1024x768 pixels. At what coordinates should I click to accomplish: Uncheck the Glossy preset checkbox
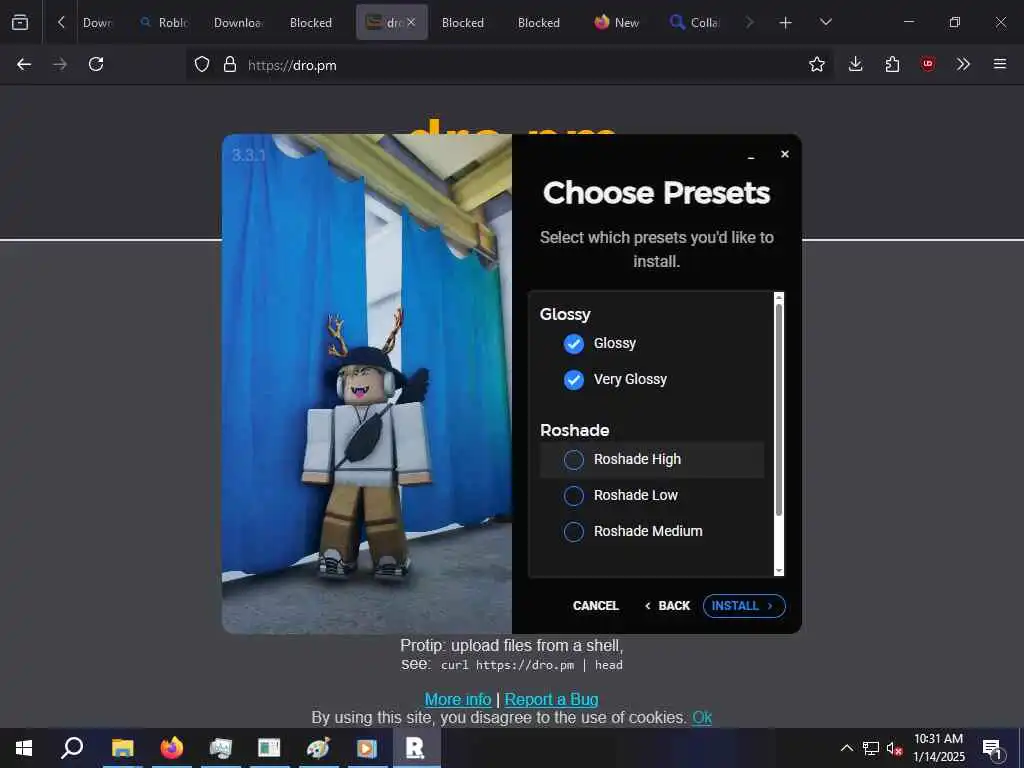pyautogui.click(x=573, y=344)
